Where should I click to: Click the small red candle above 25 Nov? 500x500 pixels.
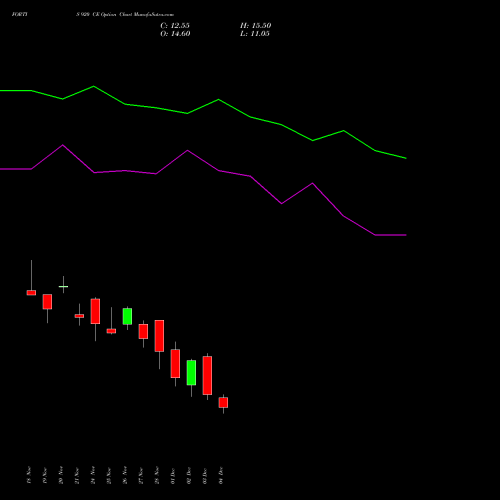coord(111,331)
